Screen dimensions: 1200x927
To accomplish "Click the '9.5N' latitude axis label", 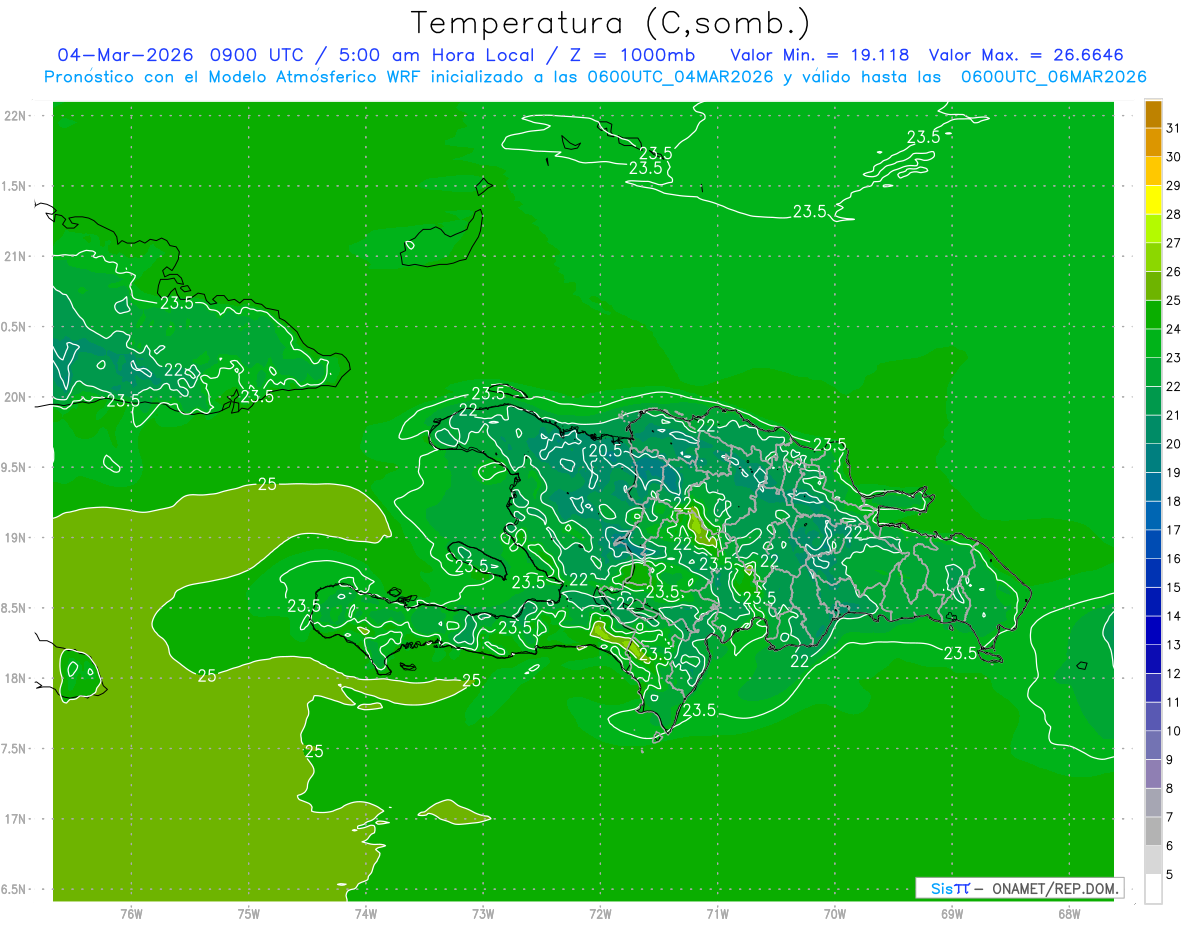I will pos(15,467).
